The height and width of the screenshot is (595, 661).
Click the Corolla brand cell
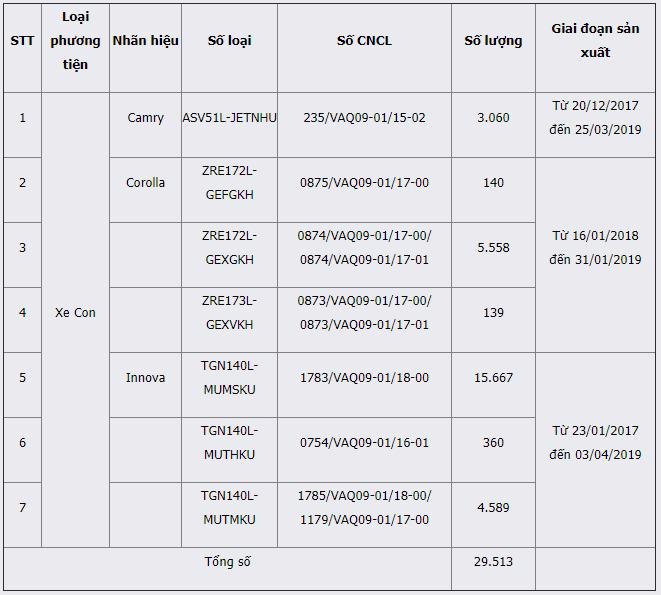click(x=145, y=183)
